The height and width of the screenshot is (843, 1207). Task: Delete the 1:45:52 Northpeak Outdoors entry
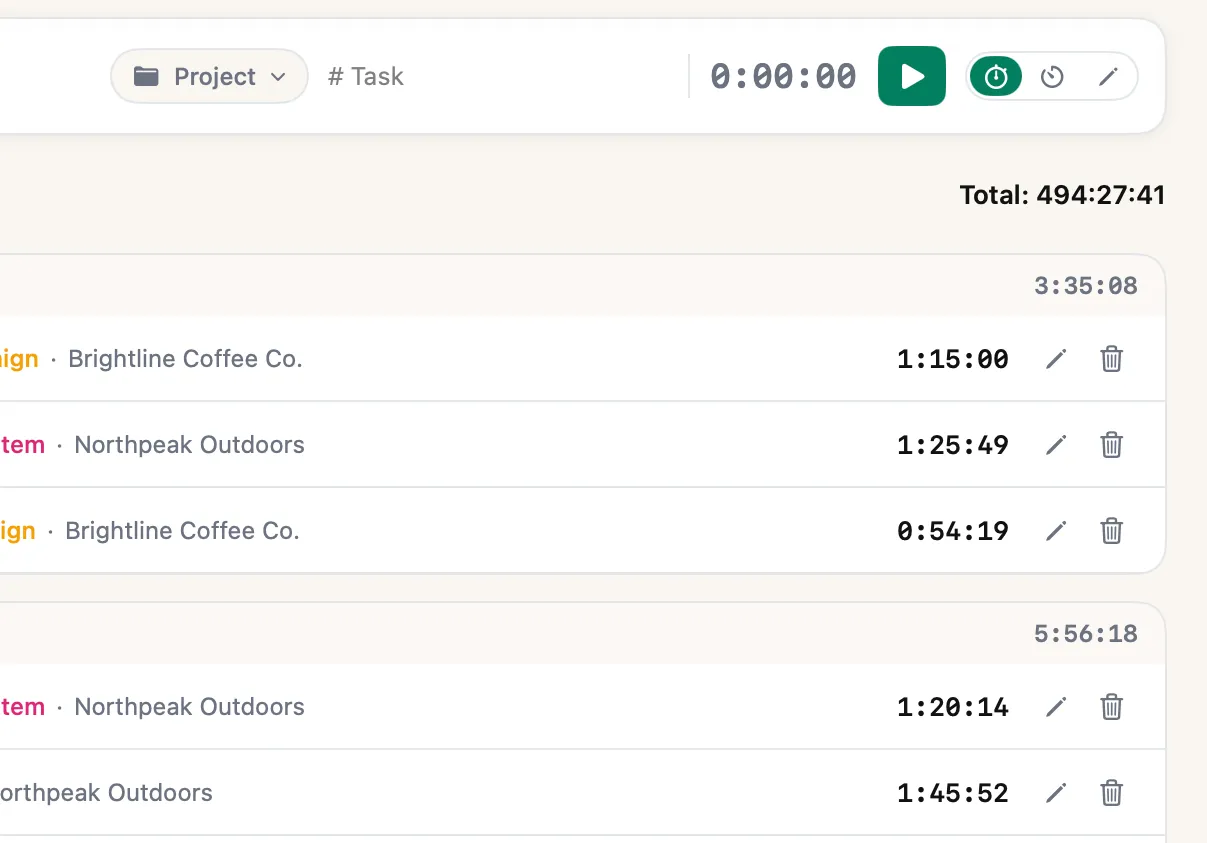(1112, 793)
